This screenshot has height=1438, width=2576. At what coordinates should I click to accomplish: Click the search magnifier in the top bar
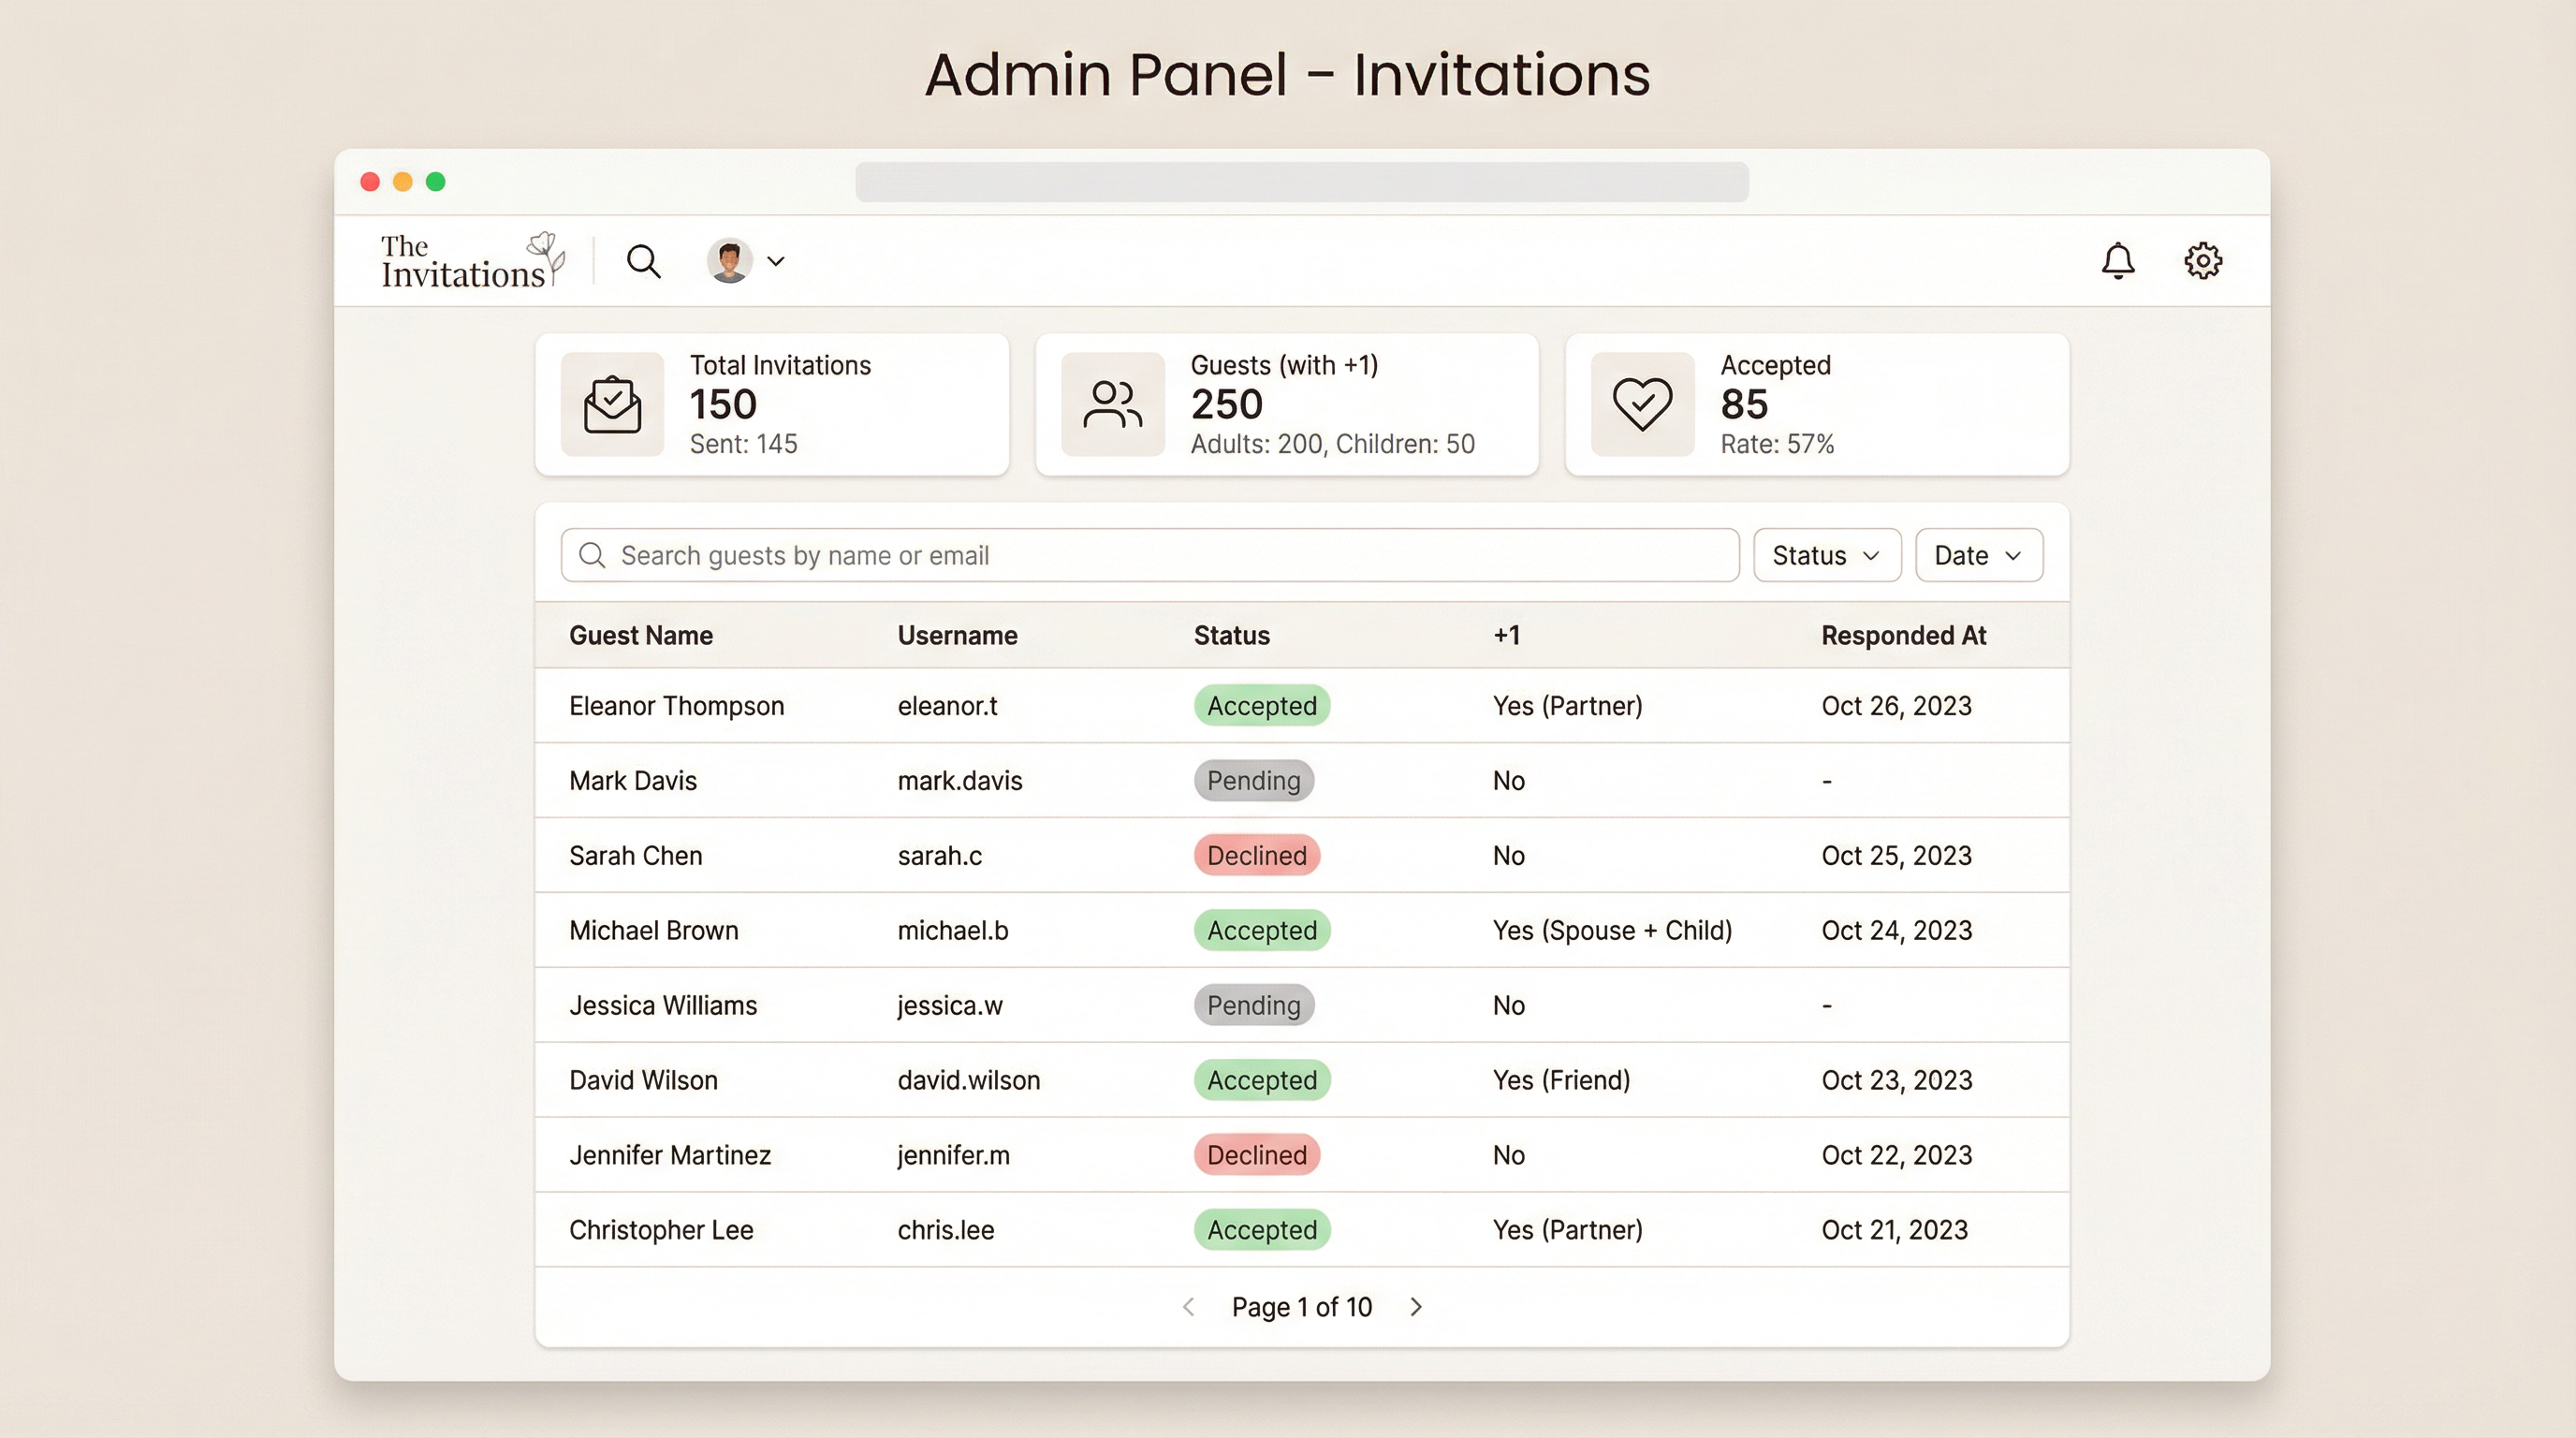(x=644, y=261)
